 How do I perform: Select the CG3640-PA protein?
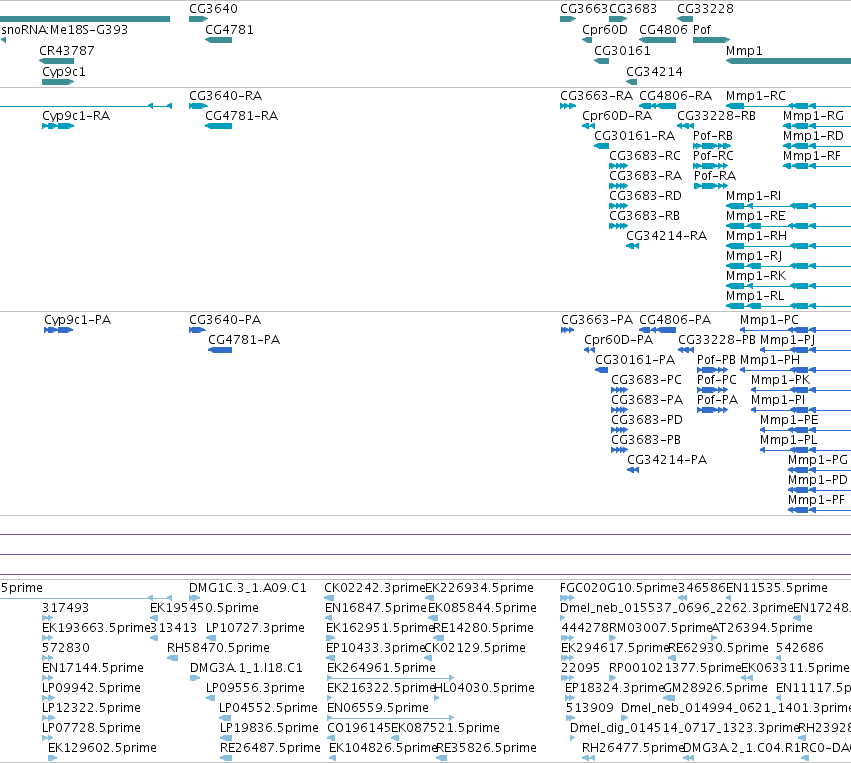197,330
